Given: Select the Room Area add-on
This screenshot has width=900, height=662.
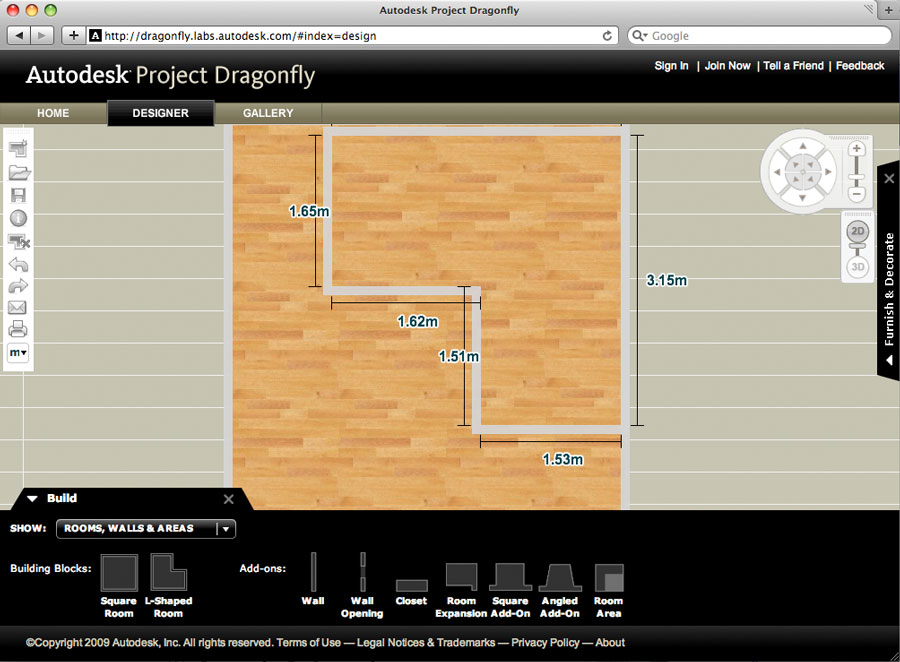Looking at the screenshot, I should pos(608,591).
